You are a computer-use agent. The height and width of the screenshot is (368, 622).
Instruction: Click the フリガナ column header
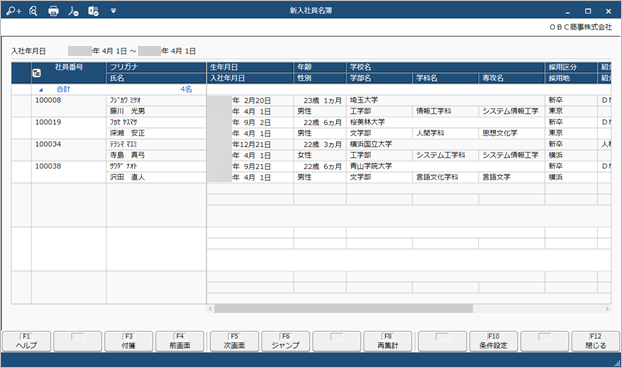pyautogui.click(x=156, y=67)
